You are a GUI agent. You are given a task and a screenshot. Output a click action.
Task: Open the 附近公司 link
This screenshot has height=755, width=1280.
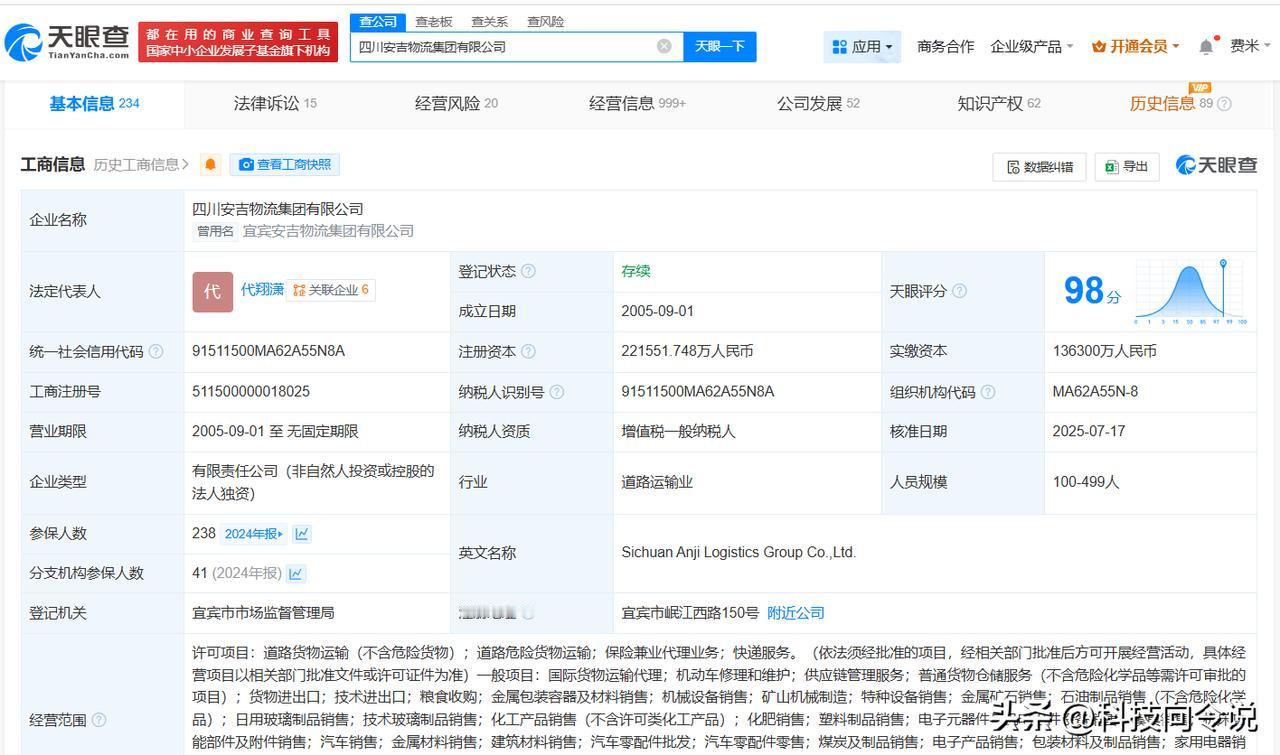click(796, 613)
